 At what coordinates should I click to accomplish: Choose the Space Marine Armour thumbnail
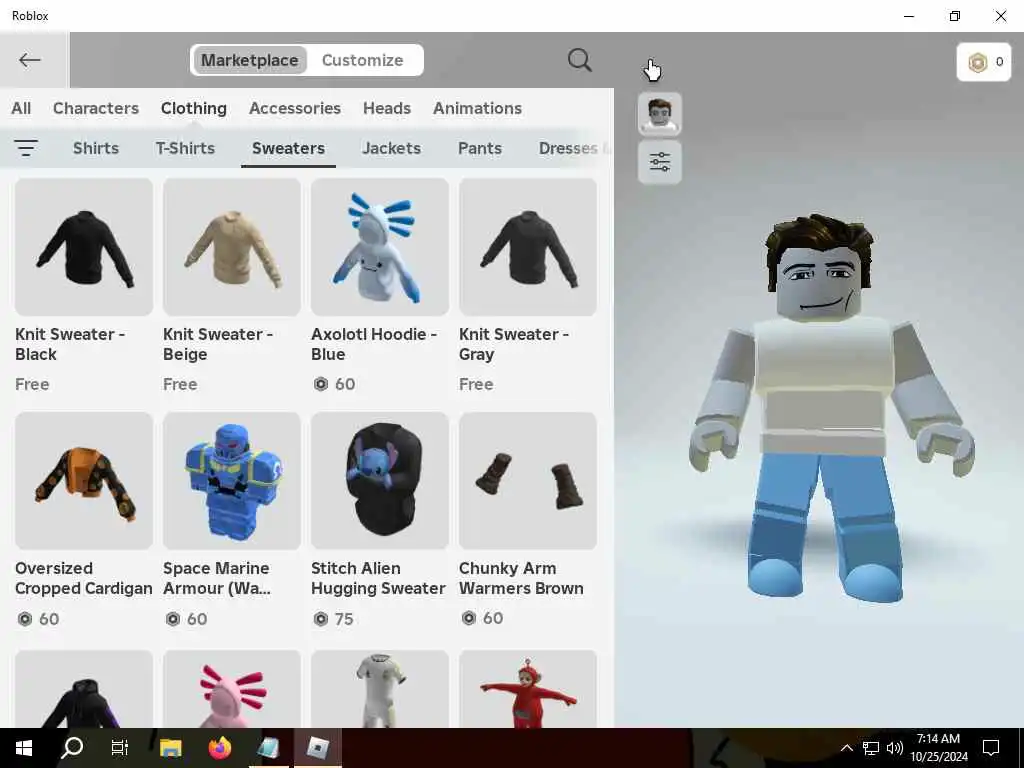(x=232, y=481)
